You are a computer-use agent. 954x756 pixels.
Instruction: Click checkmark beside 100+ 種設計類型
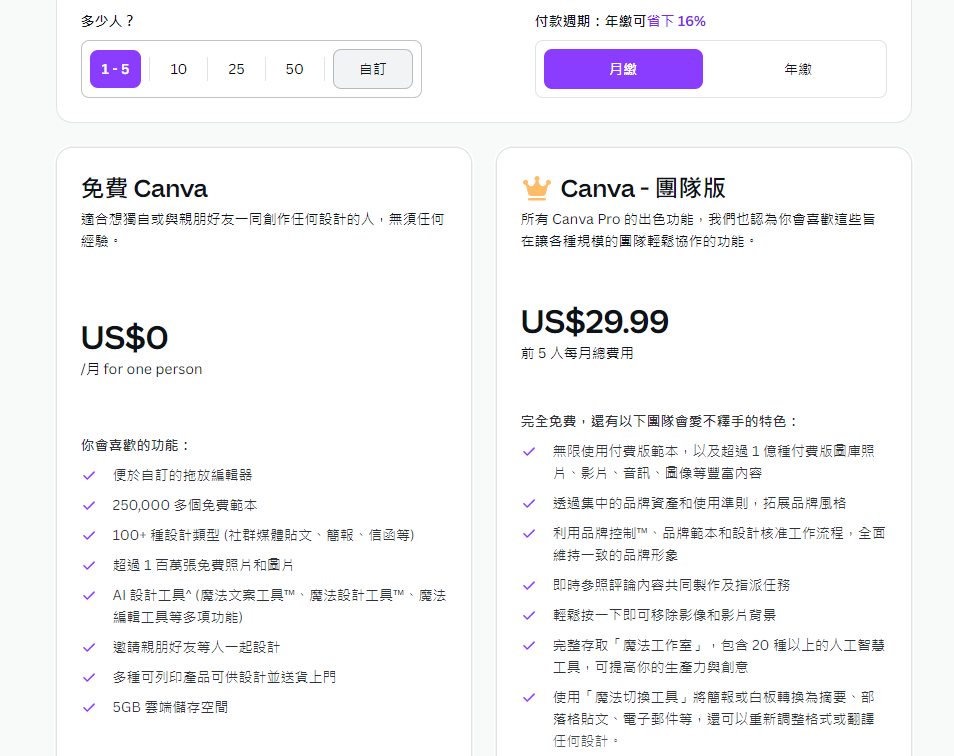pyautogui.click(x=89, y=535)
